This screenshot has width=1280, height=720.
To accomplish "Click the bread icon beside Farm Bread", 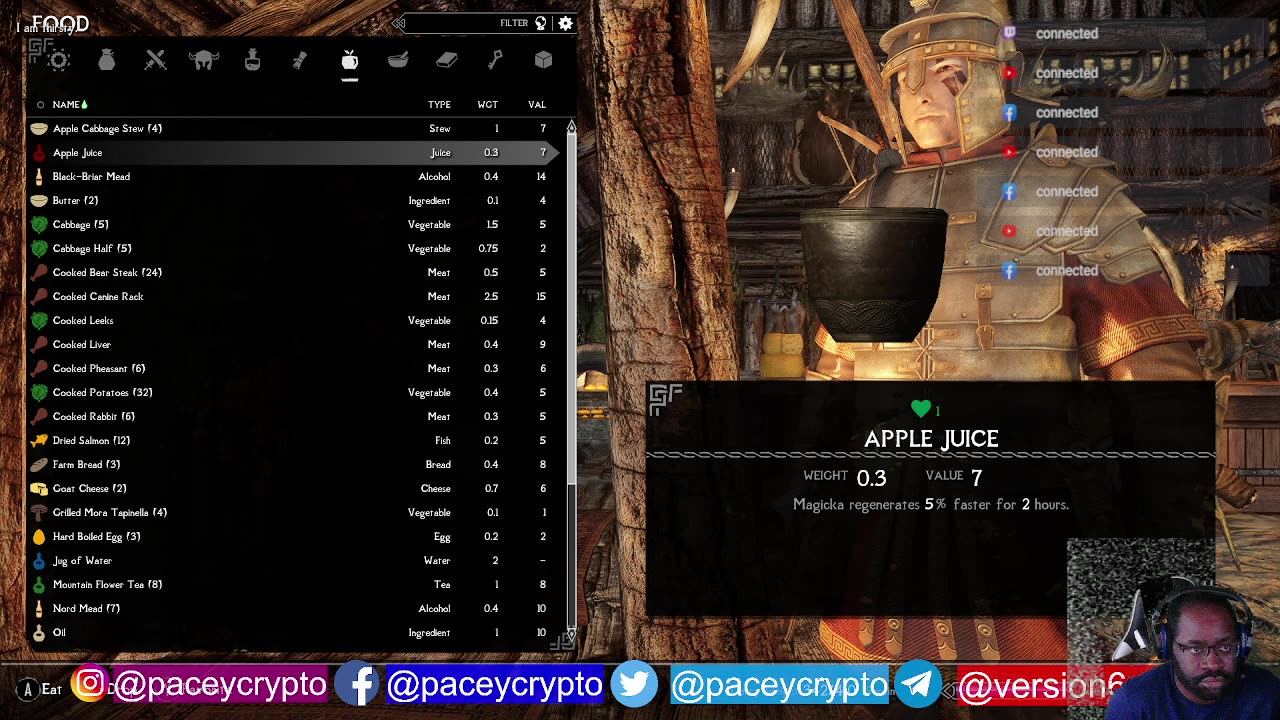I will click(x=39, y=464).
